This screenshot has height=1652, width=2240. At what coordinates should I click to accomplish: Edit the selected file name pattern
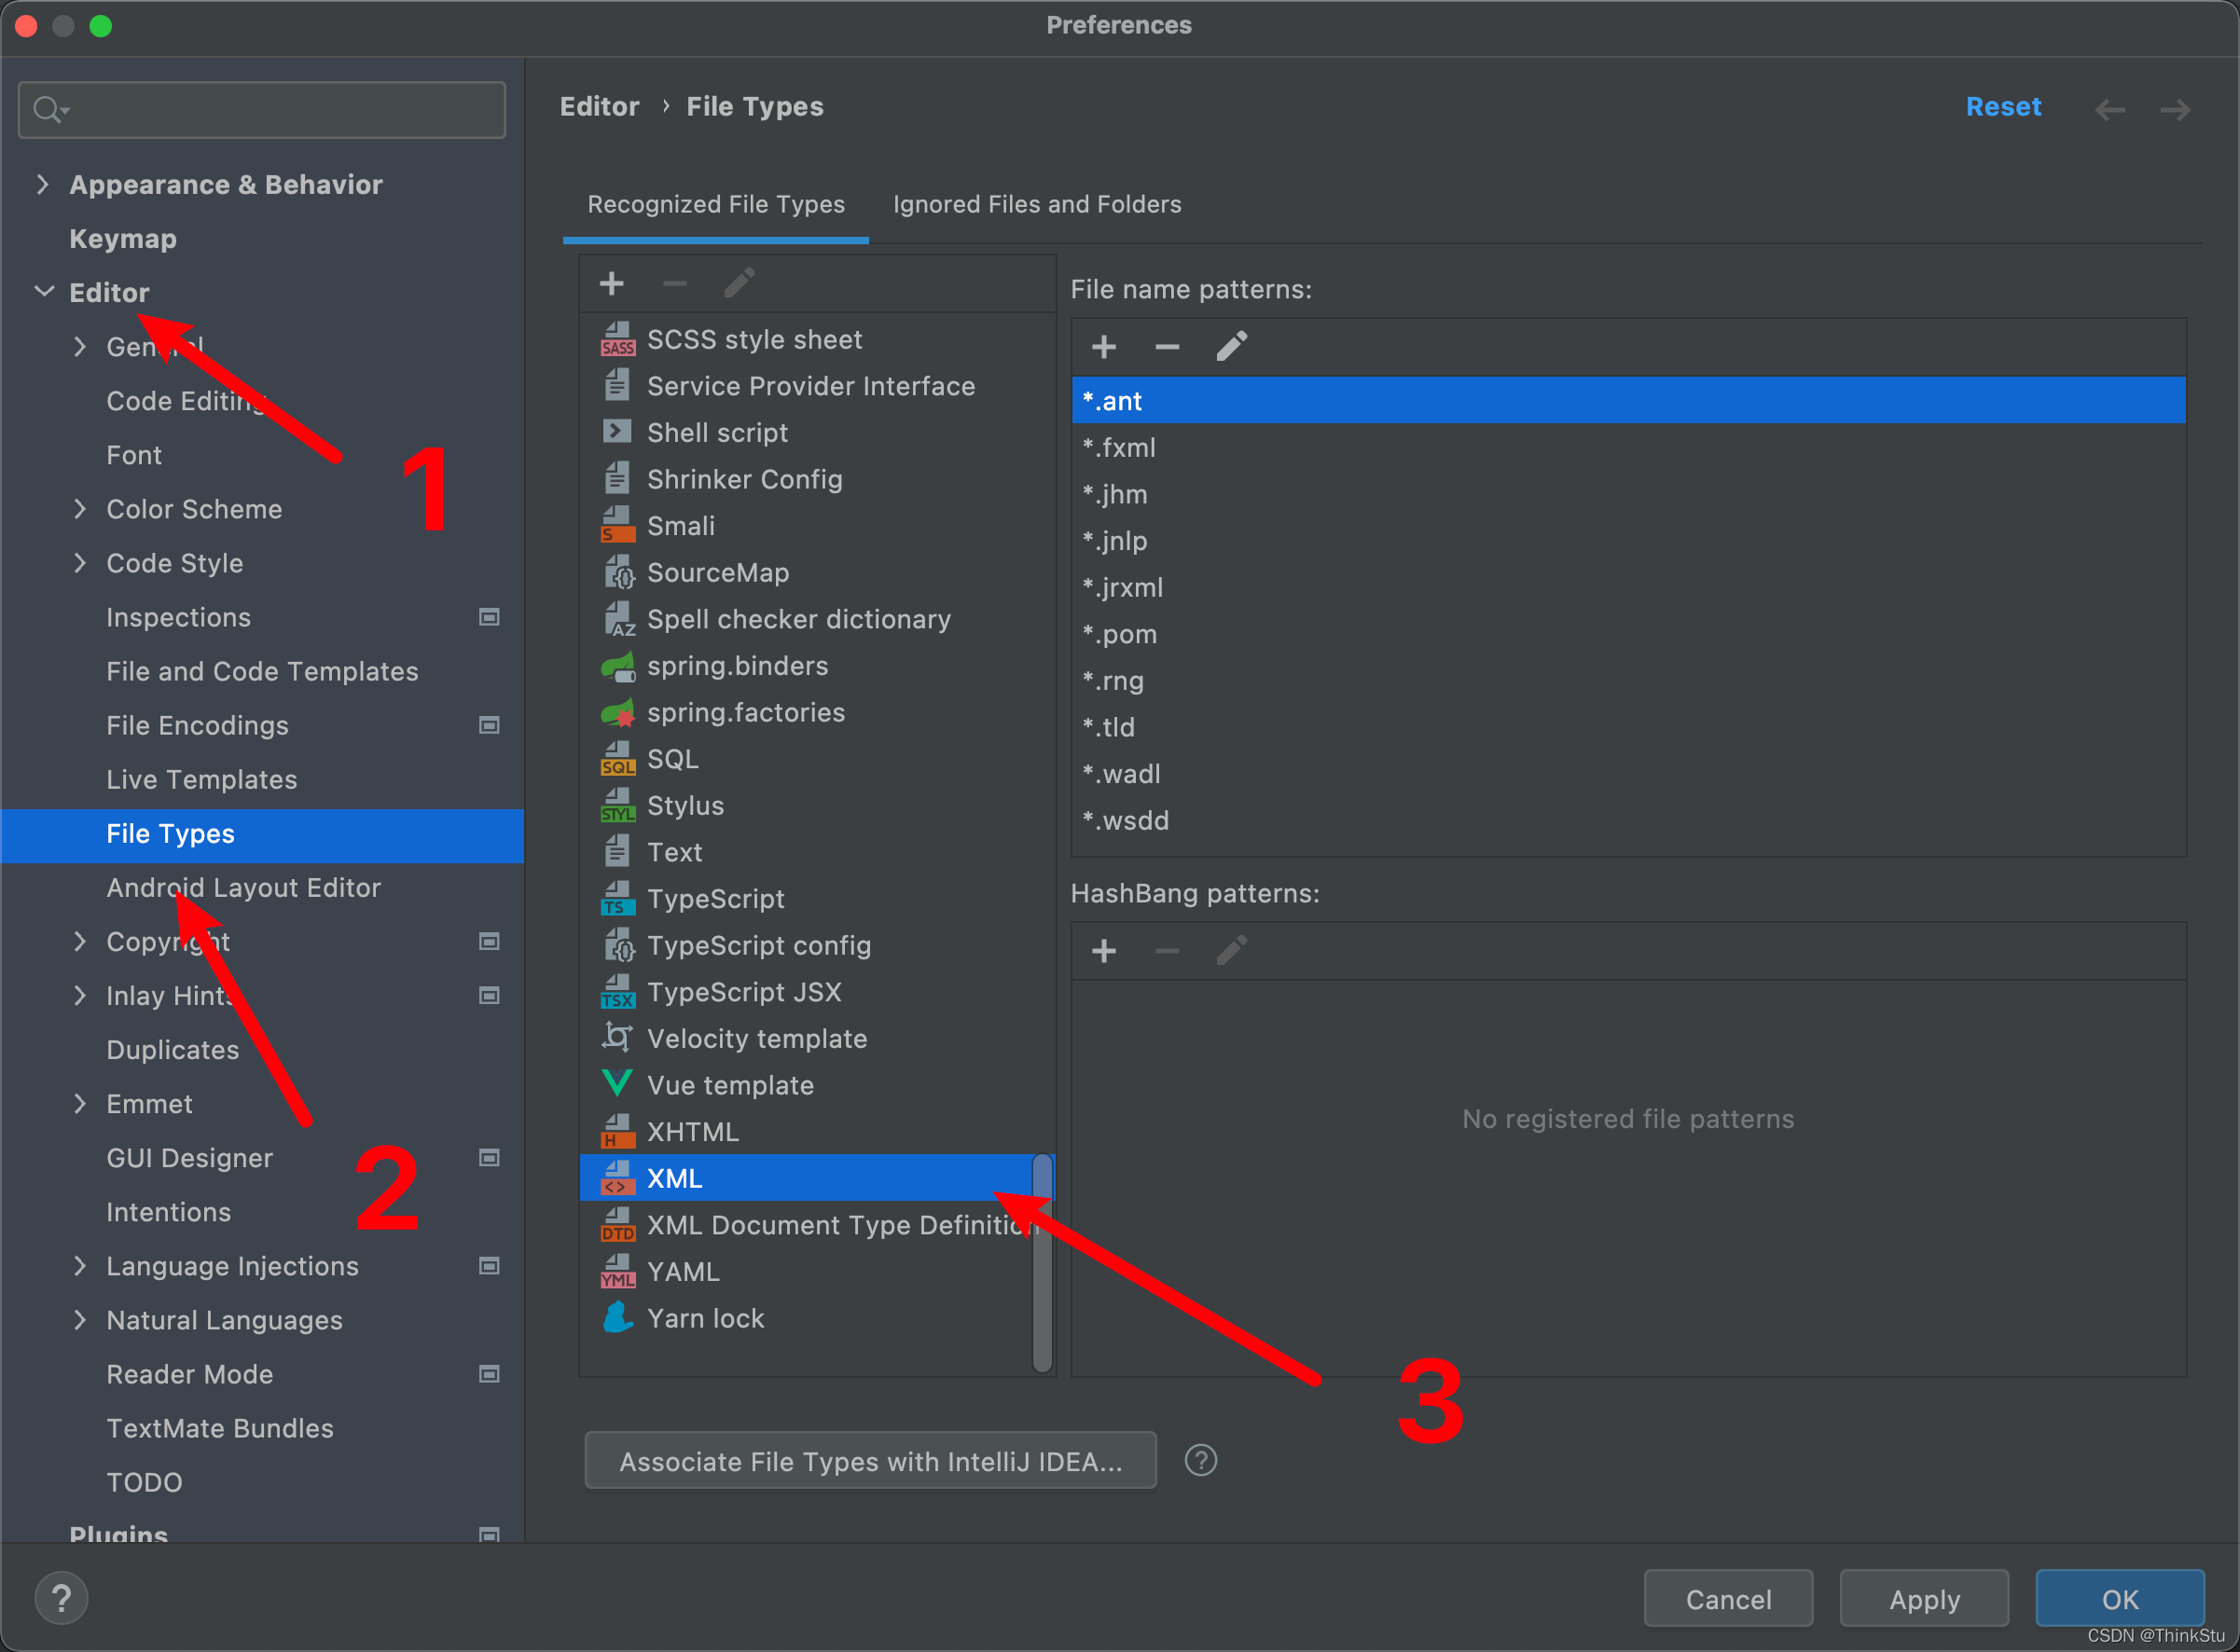[x=1231, y=347]
